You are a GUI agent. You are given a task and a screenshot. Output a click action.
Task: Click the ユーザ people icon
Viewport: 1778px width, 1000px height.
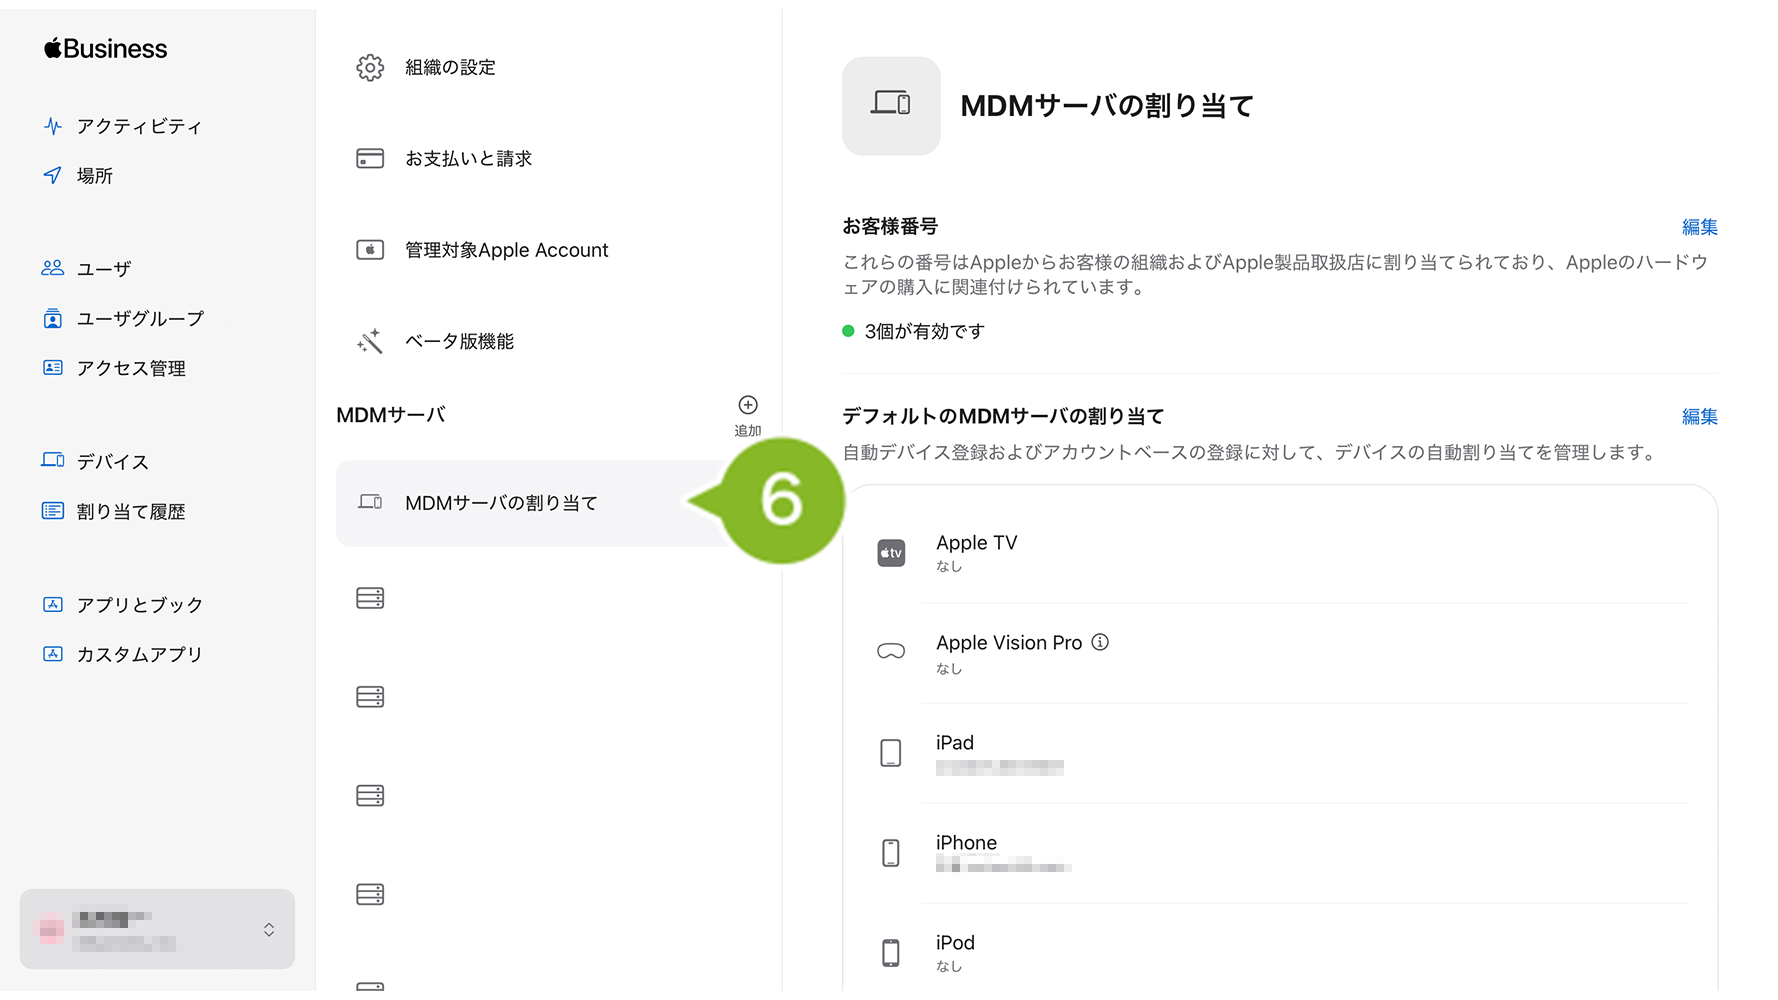pyautogui.click(x=53, y=268)
